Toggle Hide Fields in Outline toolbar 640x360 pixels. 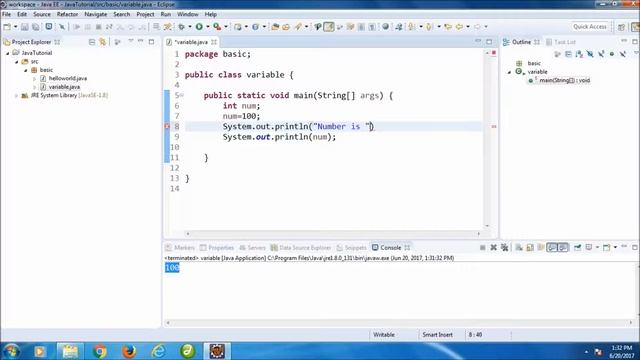590,54
